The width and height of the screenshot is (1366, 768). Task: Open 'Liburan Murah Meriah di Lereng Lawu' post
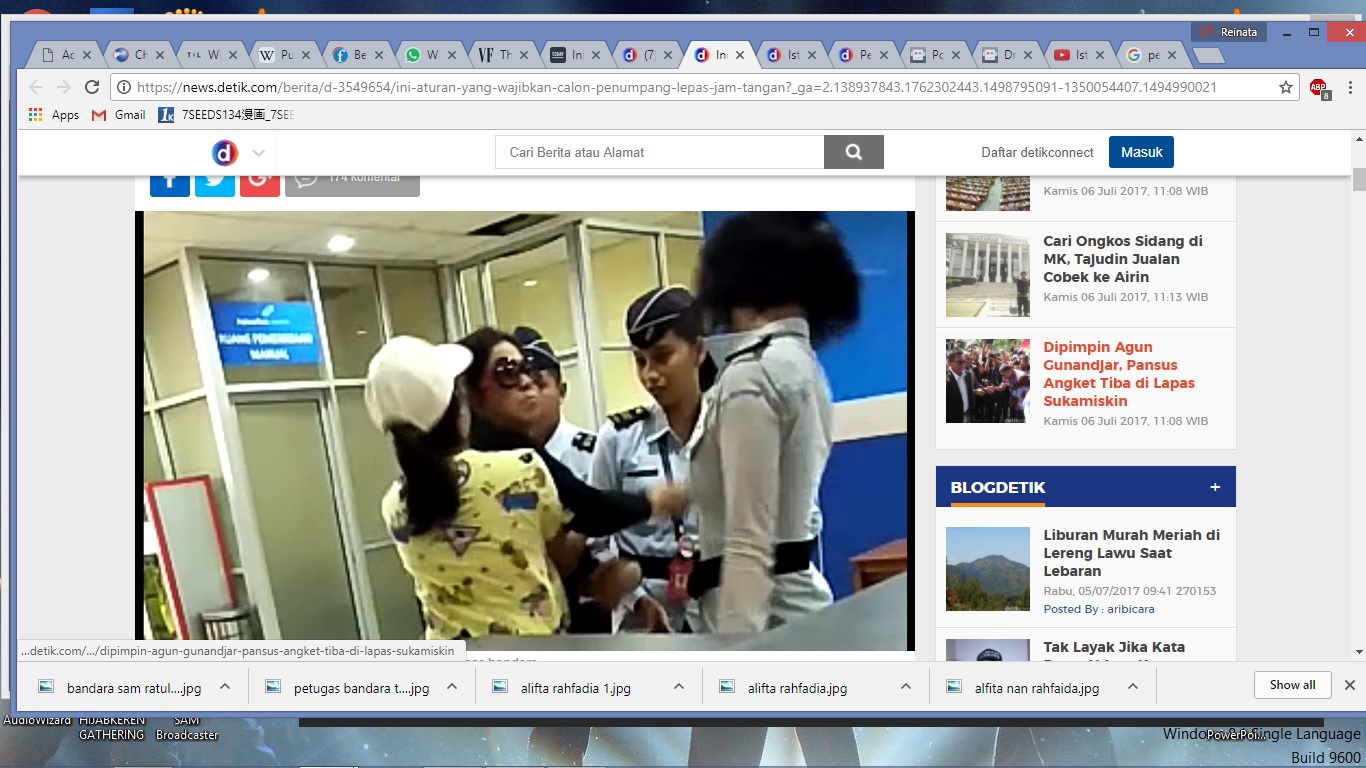tap(1131, 553)
